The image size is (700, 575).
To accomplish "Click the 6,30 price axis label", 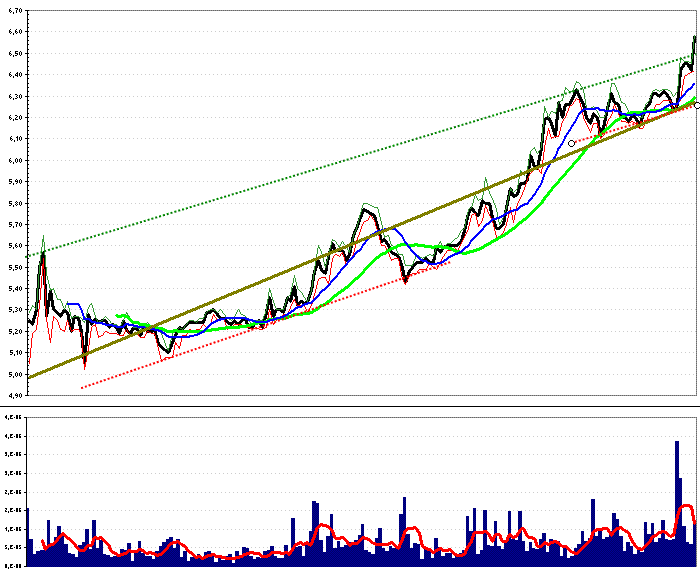I will (15, 96).
